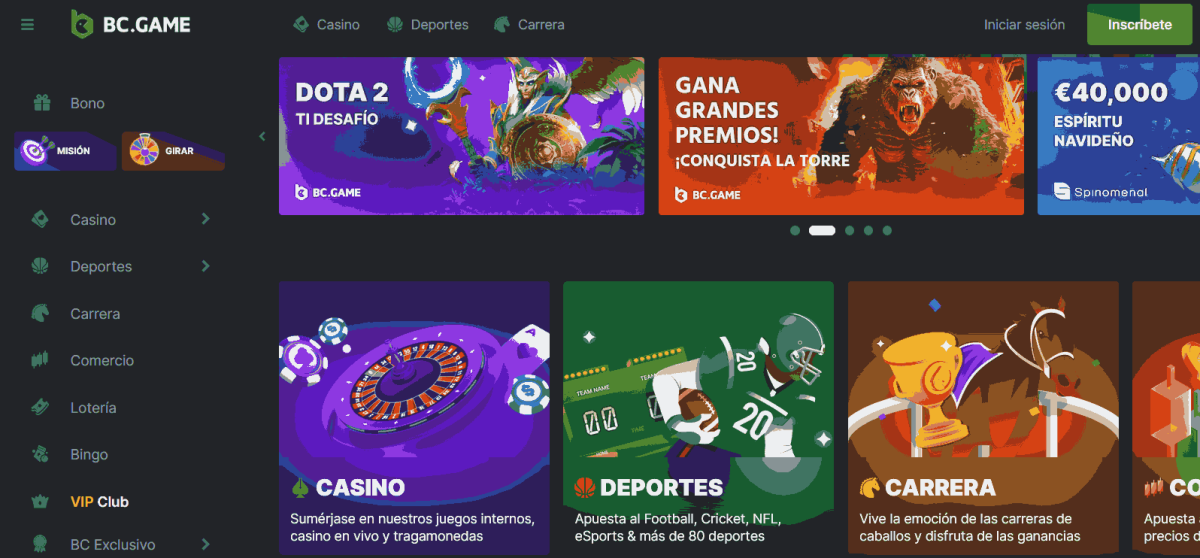
Task: Expand the Casino sidebar submenu
Action: point(206,219)
